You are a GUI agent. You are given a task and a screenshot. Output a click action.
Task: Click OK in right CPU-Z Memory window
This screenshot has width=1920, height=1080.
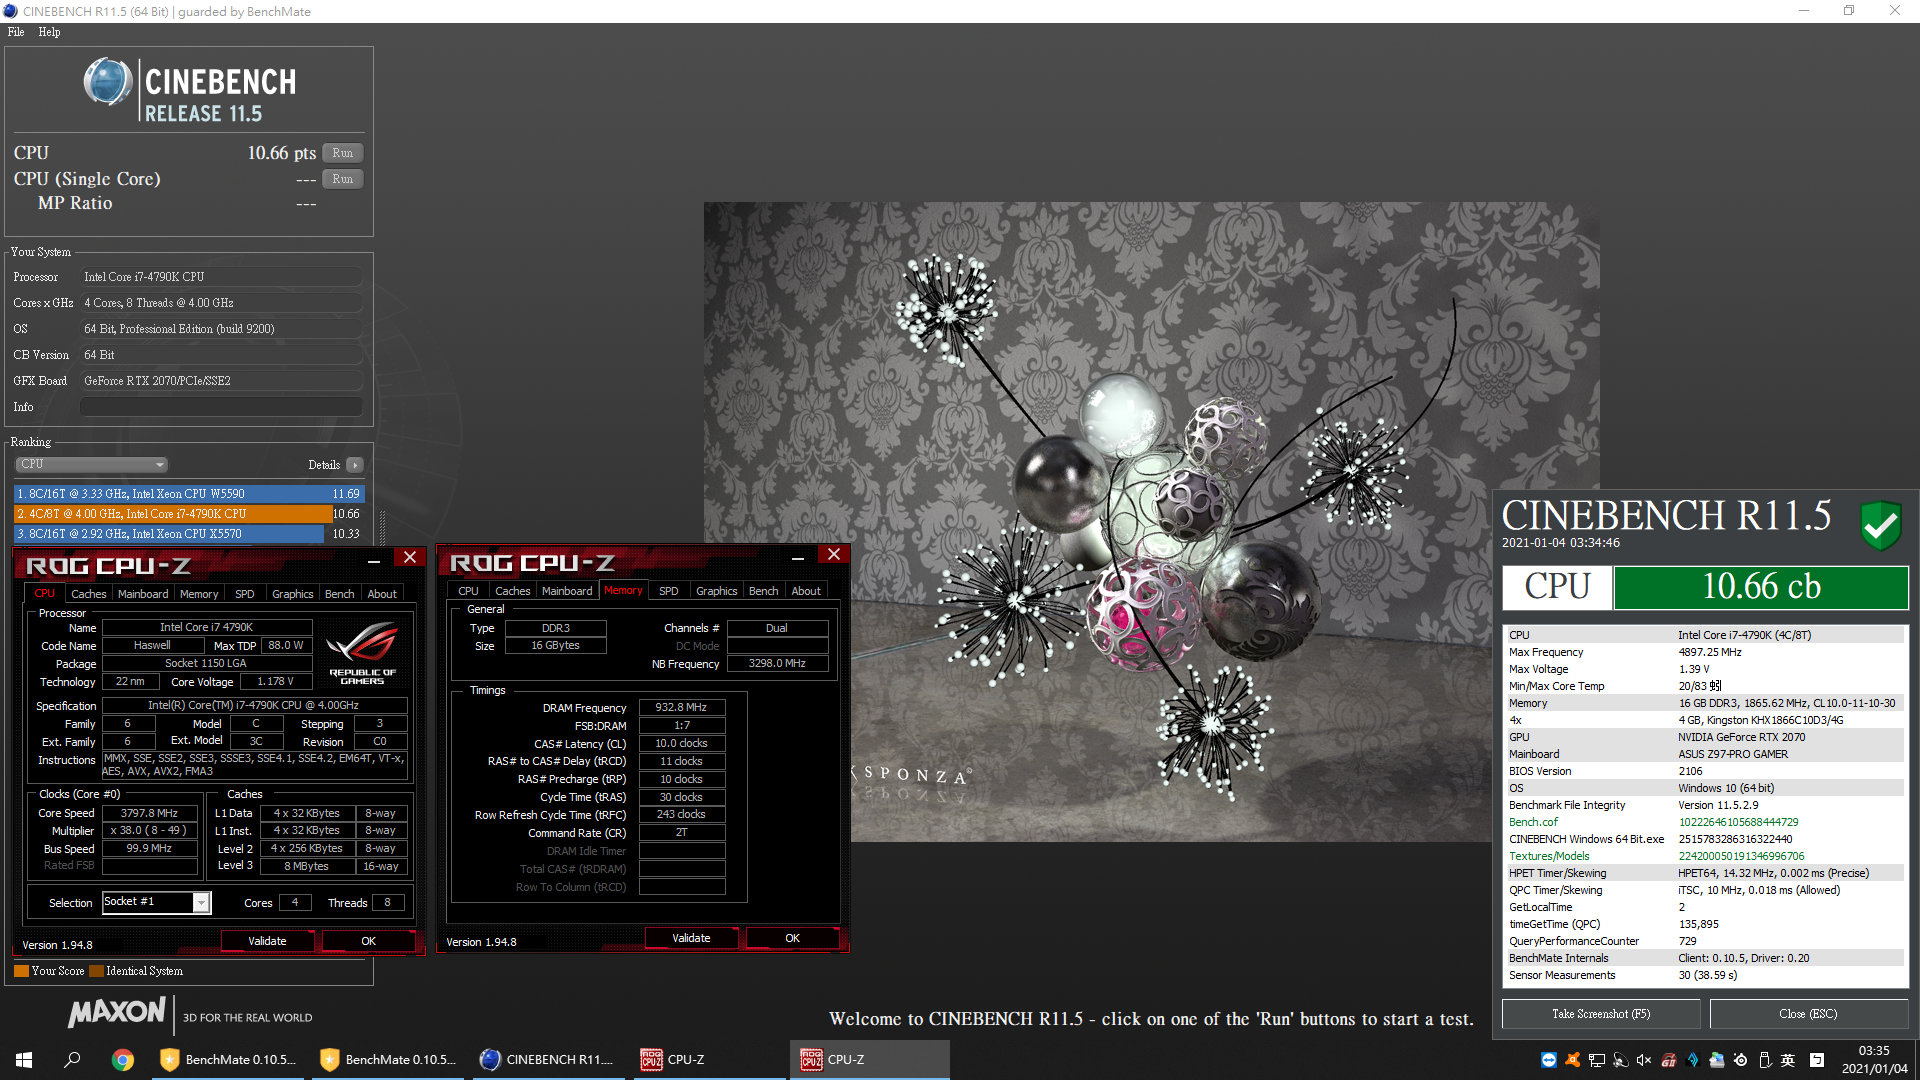(x=792, y=938)
